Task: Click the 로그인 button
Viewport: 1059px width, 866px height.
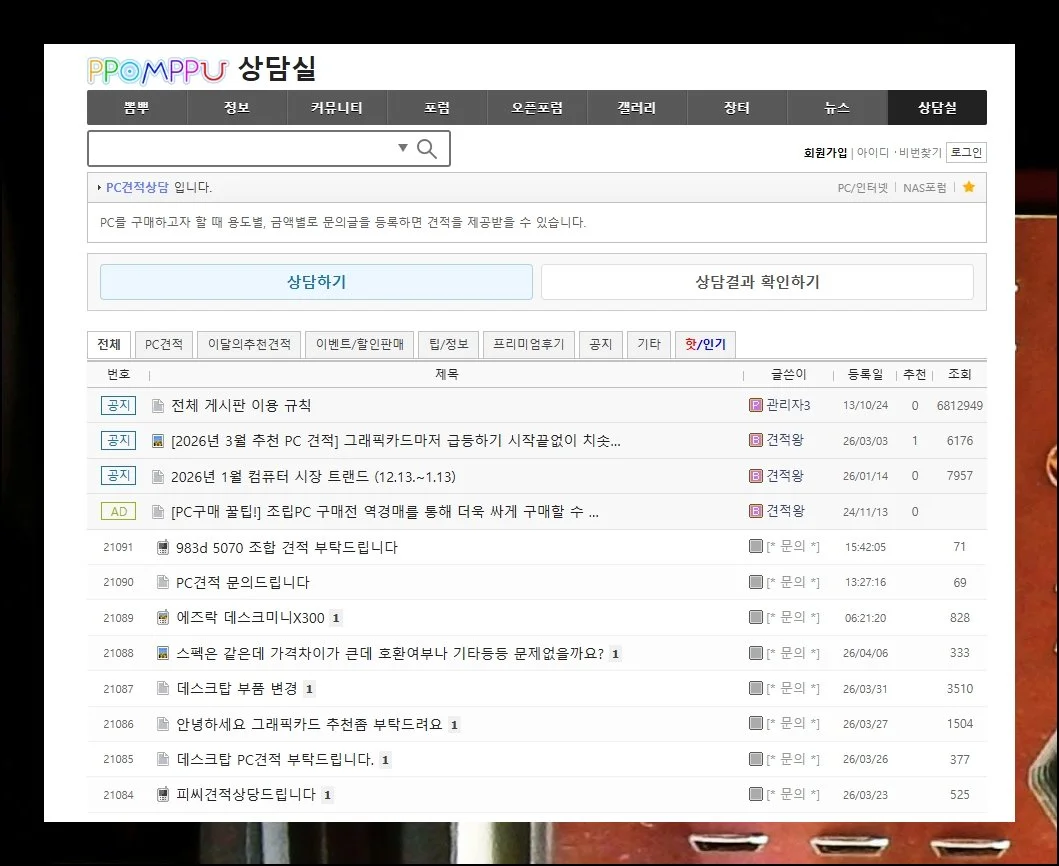Action: click(968, 151)
